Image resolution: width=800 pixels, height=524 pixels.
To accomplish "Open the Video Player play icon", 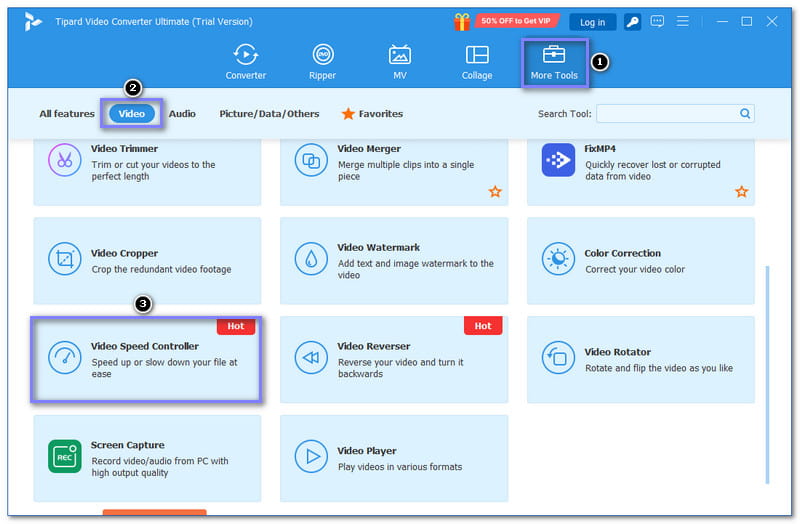I will coord(311,456).
